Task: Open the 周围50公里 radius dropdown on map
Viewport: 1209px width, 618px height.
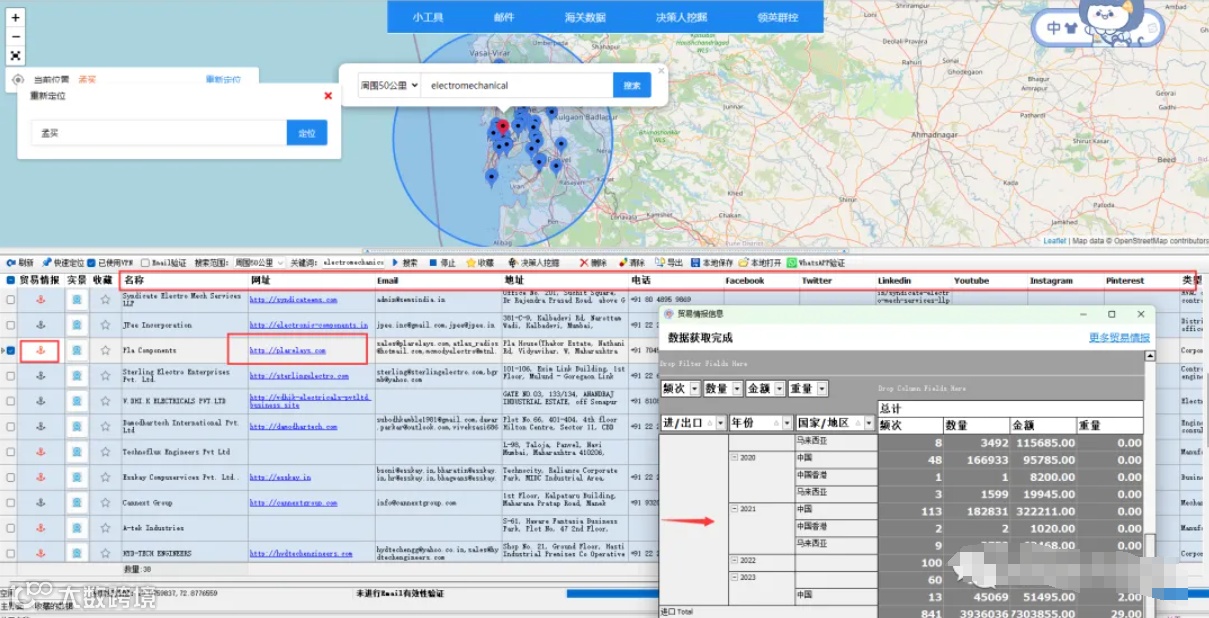Action: (x=389, y=86)
